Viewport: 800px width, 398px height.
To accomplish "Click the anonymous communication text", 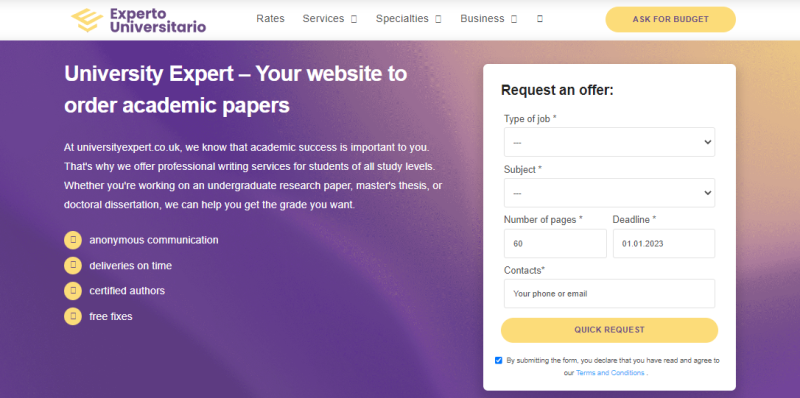I will 154,240.
